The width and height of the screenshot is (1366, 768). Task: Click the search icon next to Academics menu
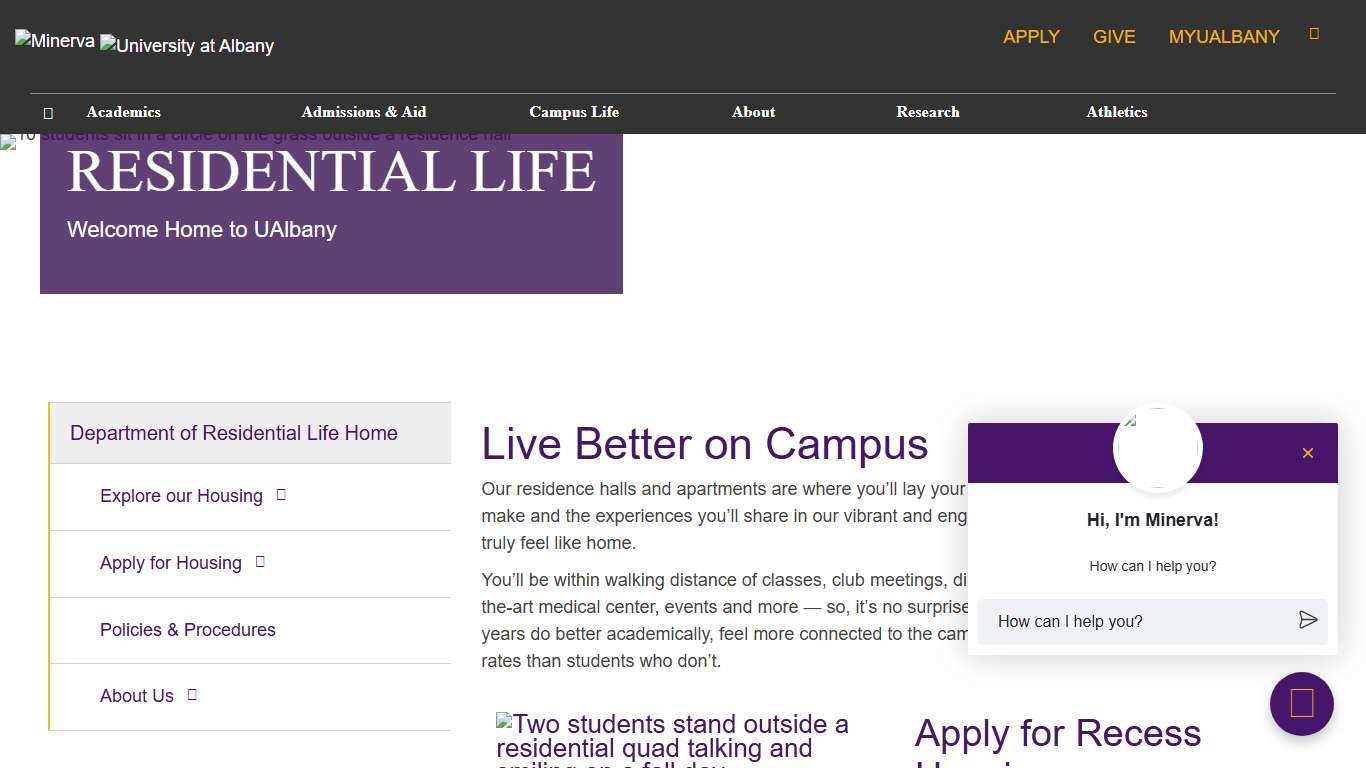47,112
